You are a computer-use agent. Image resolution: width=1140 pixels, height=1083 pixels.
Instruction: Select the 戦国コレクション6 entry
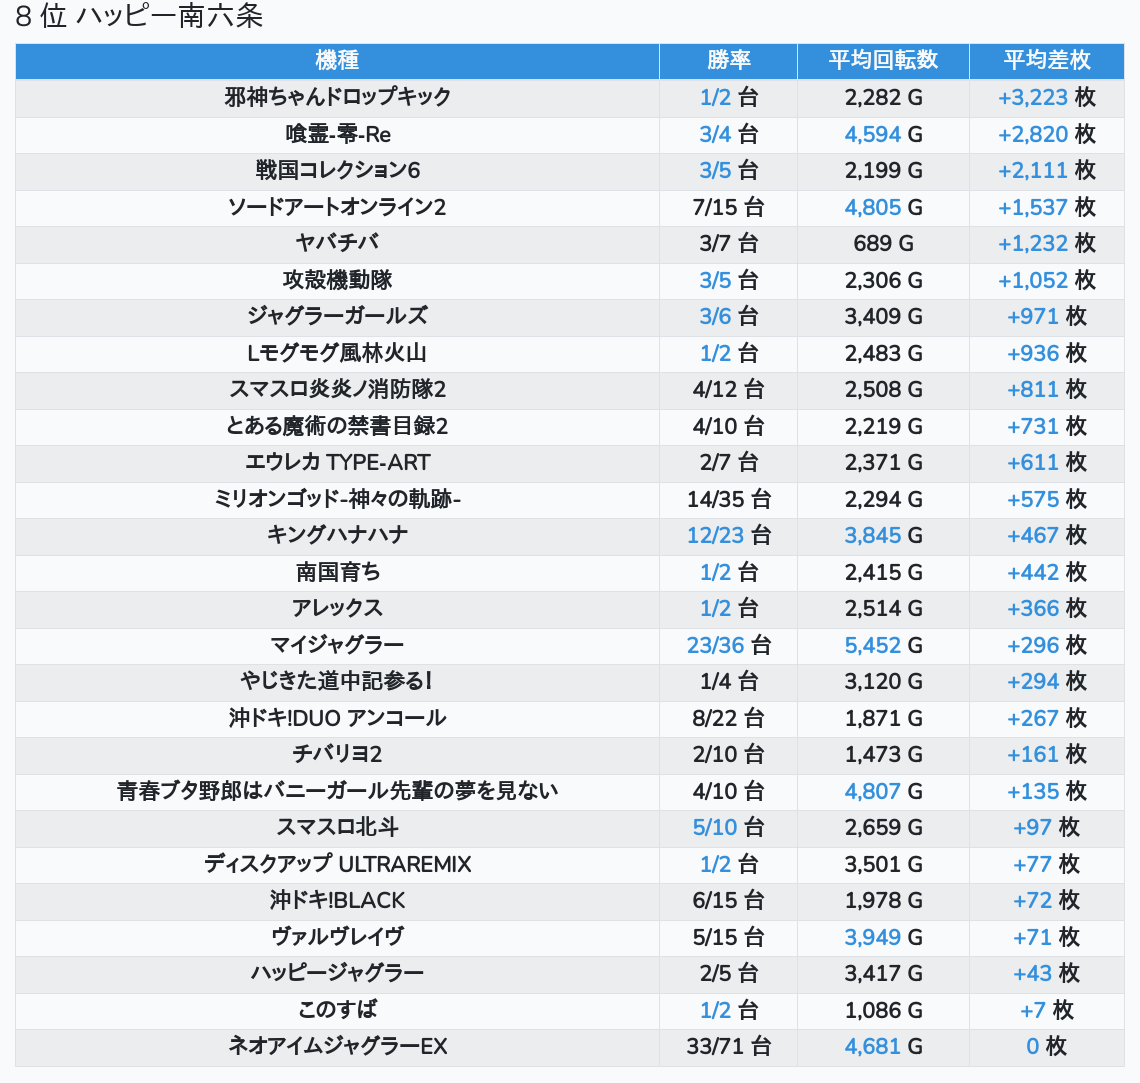point(337,171)
